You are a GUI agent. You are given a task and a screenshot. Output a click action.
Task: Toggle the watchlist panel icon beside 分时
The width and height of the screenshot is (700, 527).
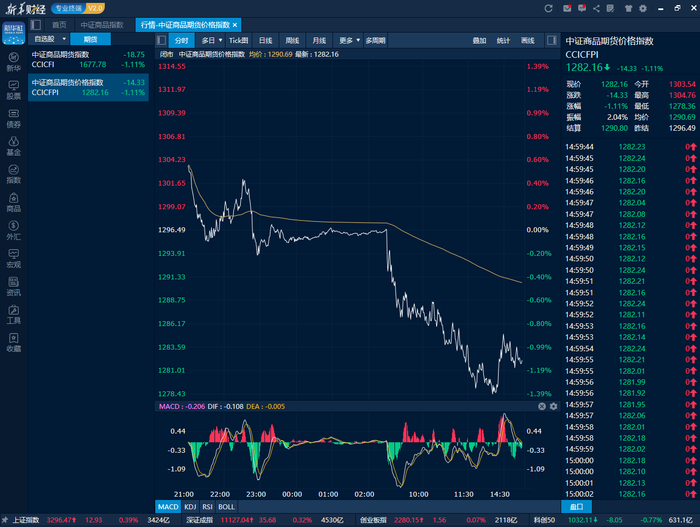[162, 40]
